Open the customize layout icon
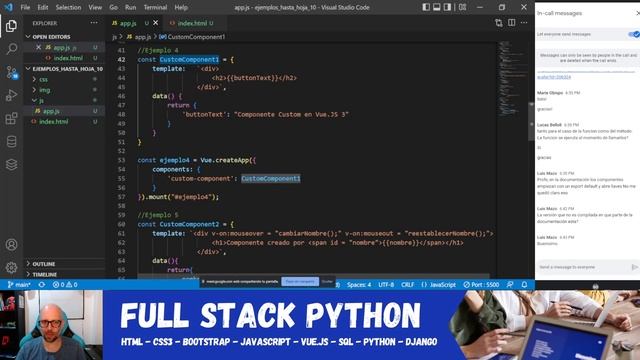640x360 pixels. click(462, 7)
